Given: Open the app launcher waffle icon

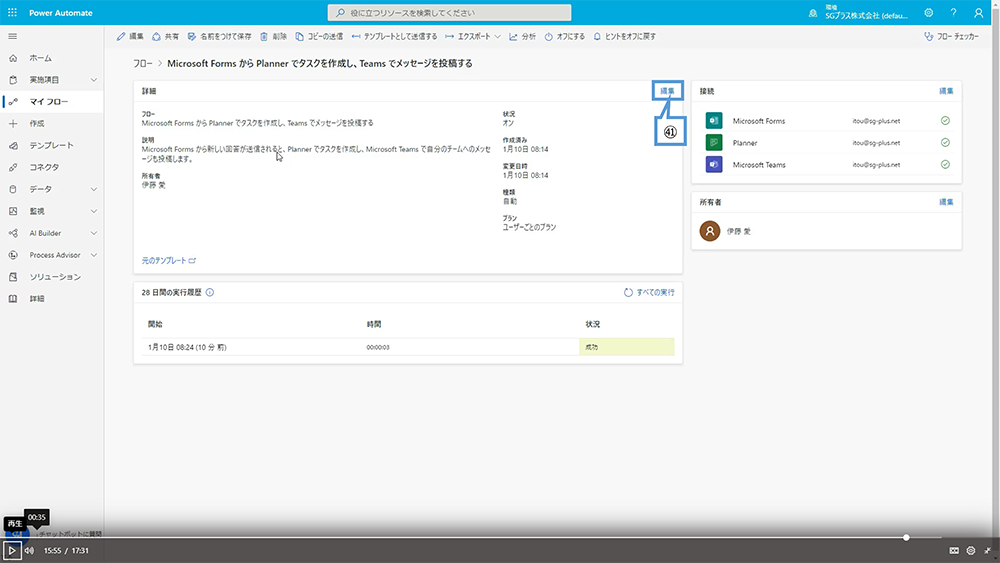Looking at the screenshot, I should tap(12, 13).
